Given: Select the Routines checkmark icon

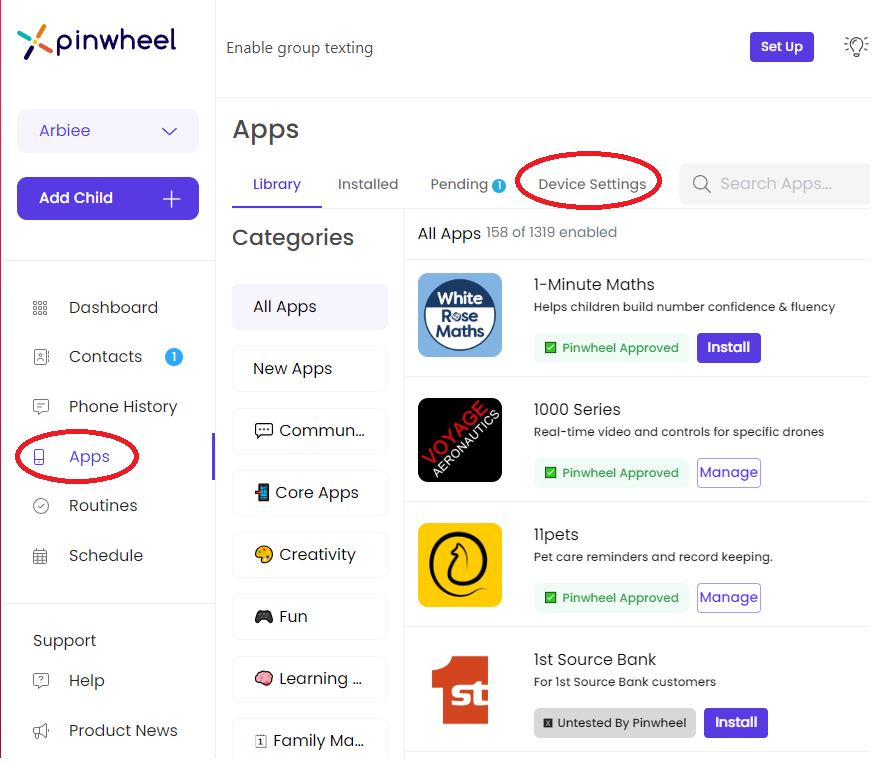Looking at the screenshot, I should tap(40, 505).
